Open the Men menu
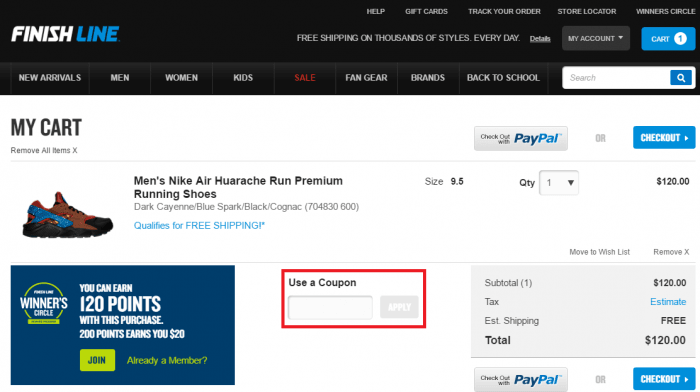This screenshot has width=700, height=392. (x=120, y=78)
